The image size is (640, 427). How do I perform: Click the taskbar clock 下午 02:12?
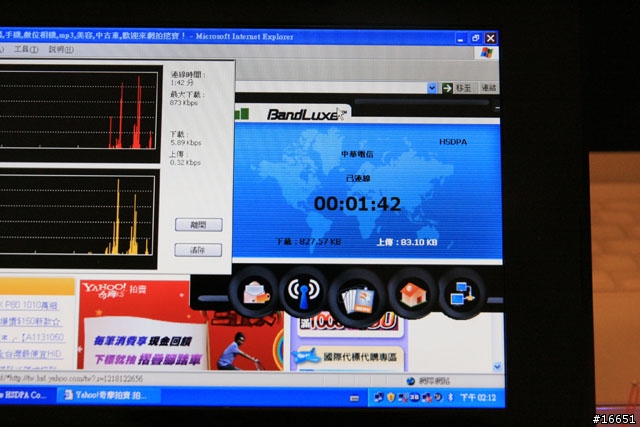(x=478, y=398)
